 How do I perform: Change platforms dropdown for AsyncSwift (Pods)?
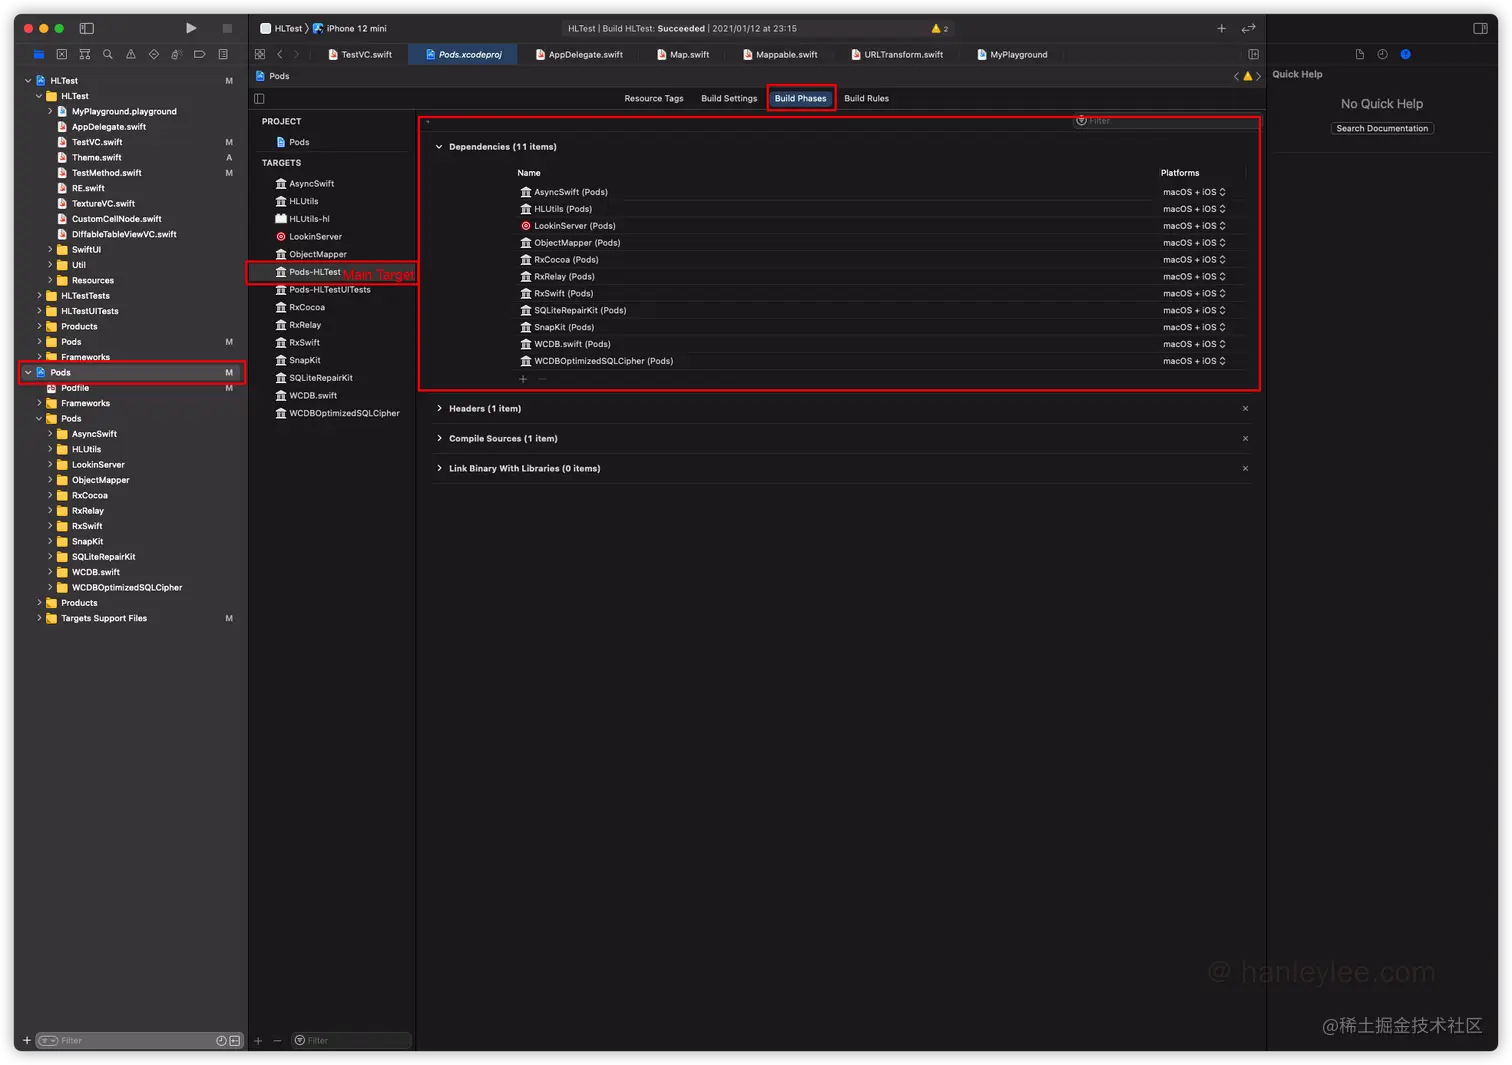tap(1194, 192)
